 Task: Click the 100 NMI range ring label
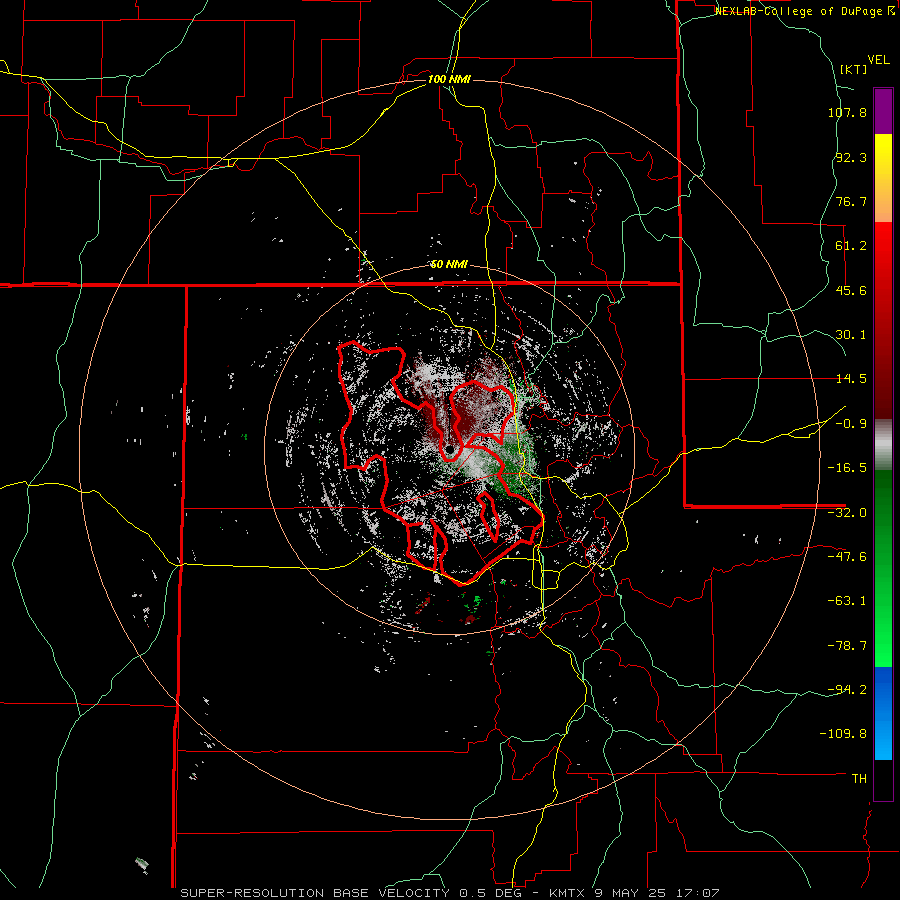(x=449, y=79)
